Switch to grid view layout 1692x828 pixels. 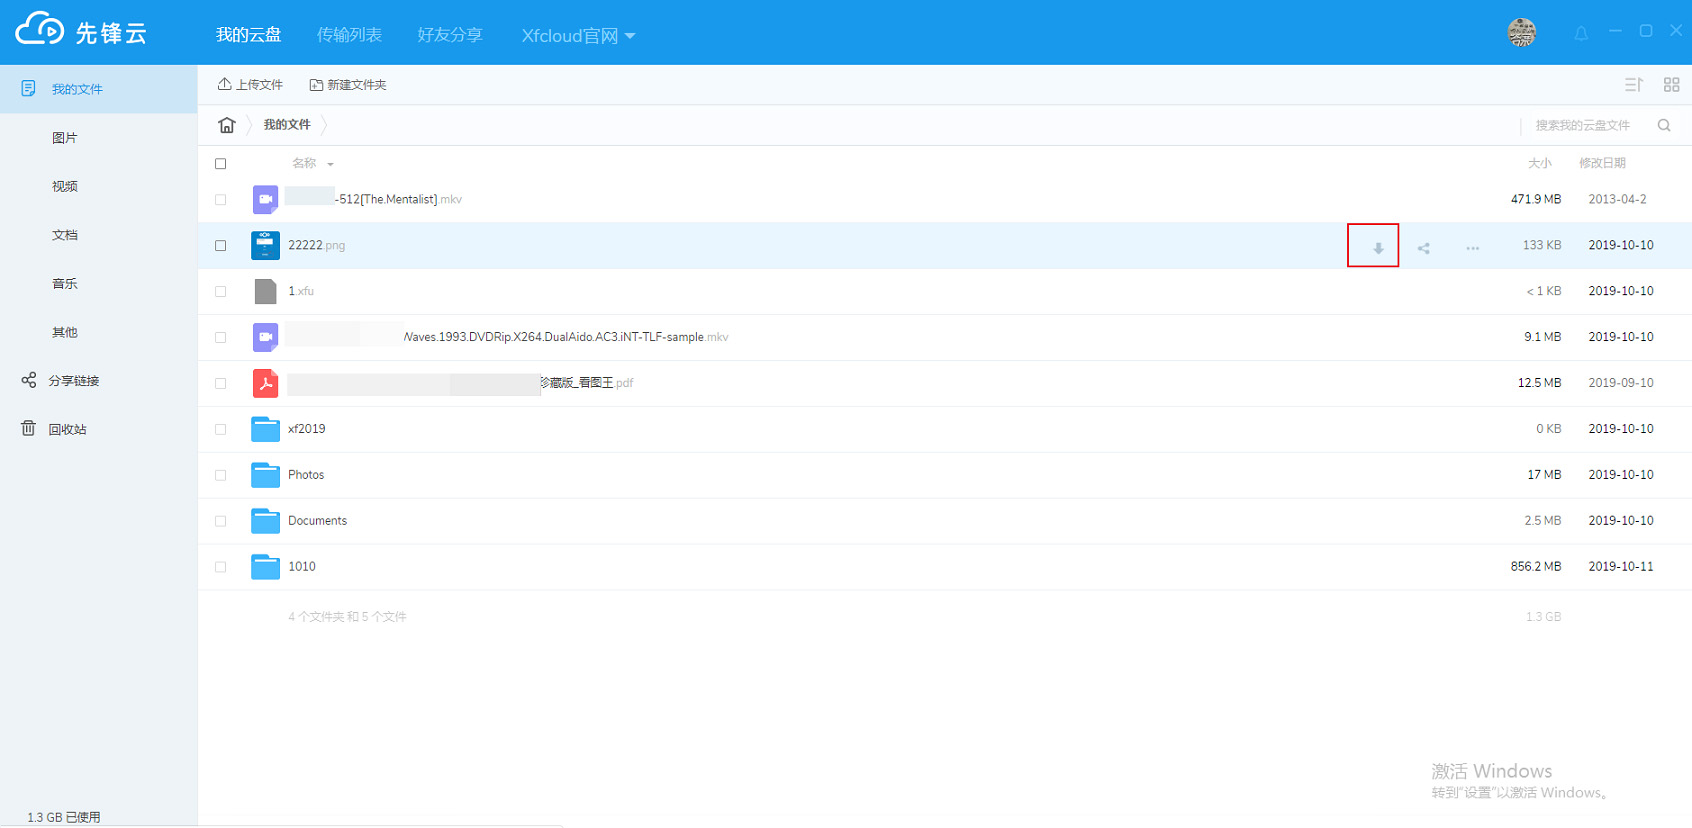click(1671, 85)
